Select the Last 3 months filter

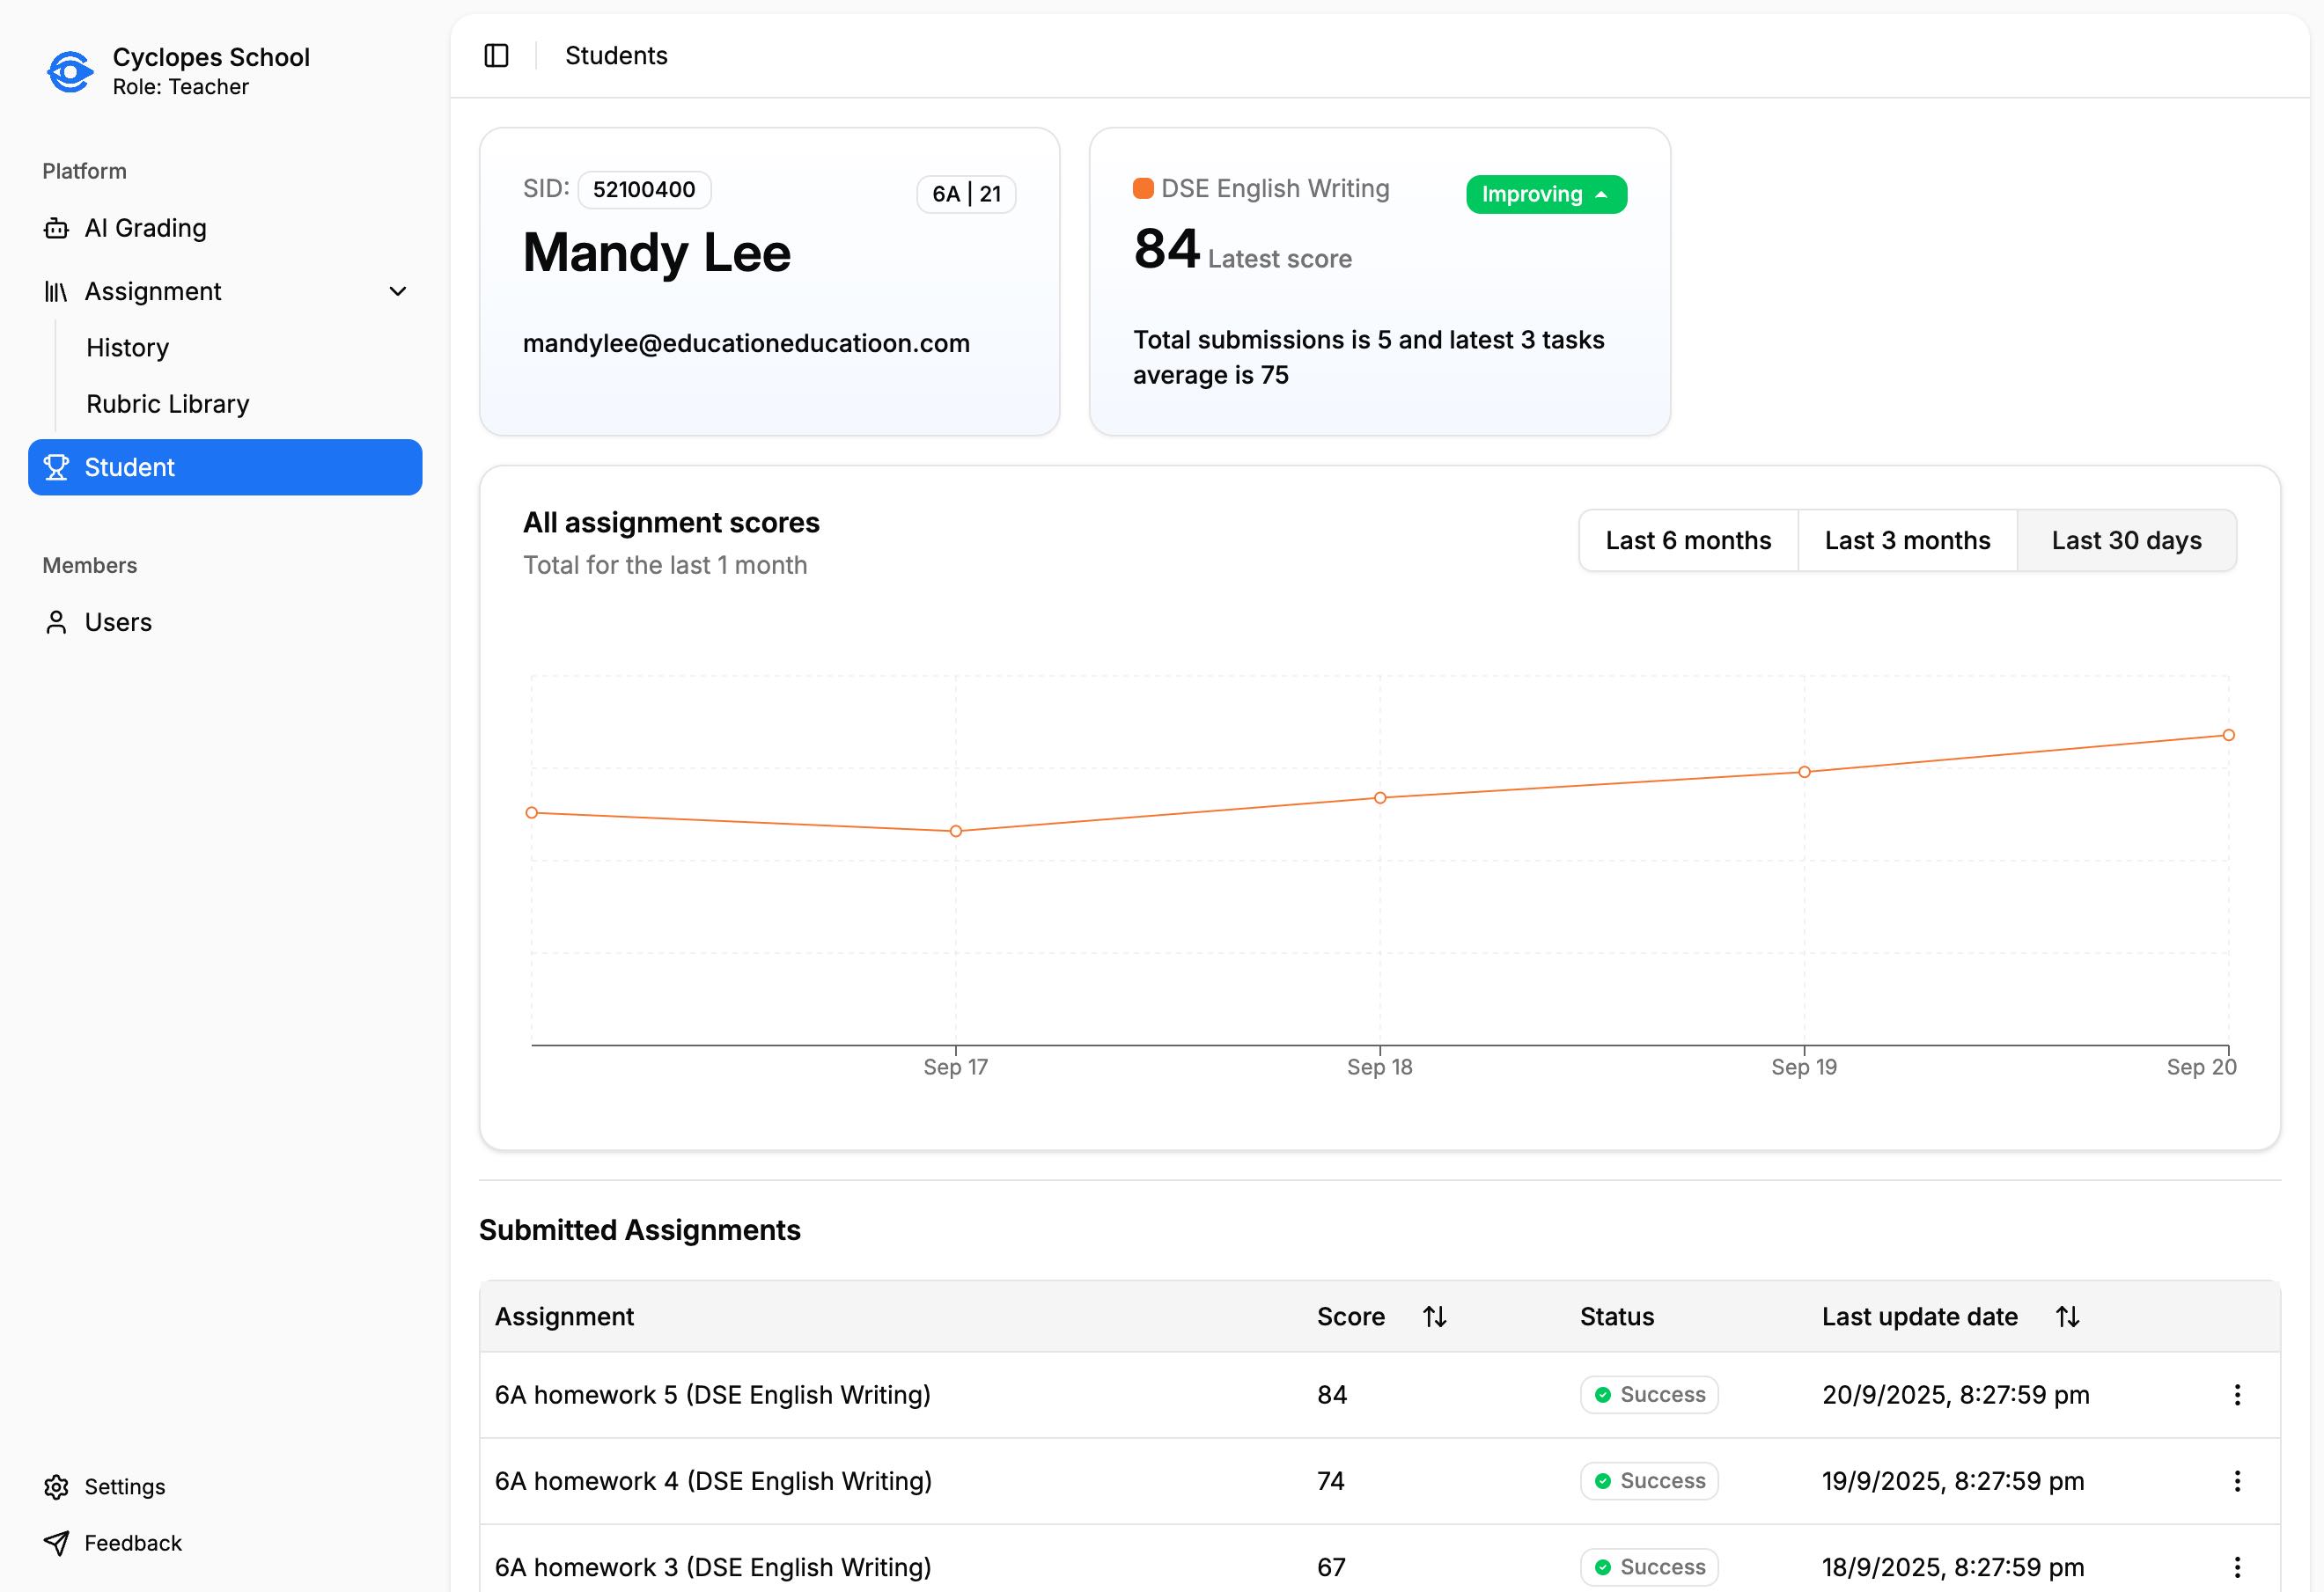pyautogui.click(x=1907, y=540)
